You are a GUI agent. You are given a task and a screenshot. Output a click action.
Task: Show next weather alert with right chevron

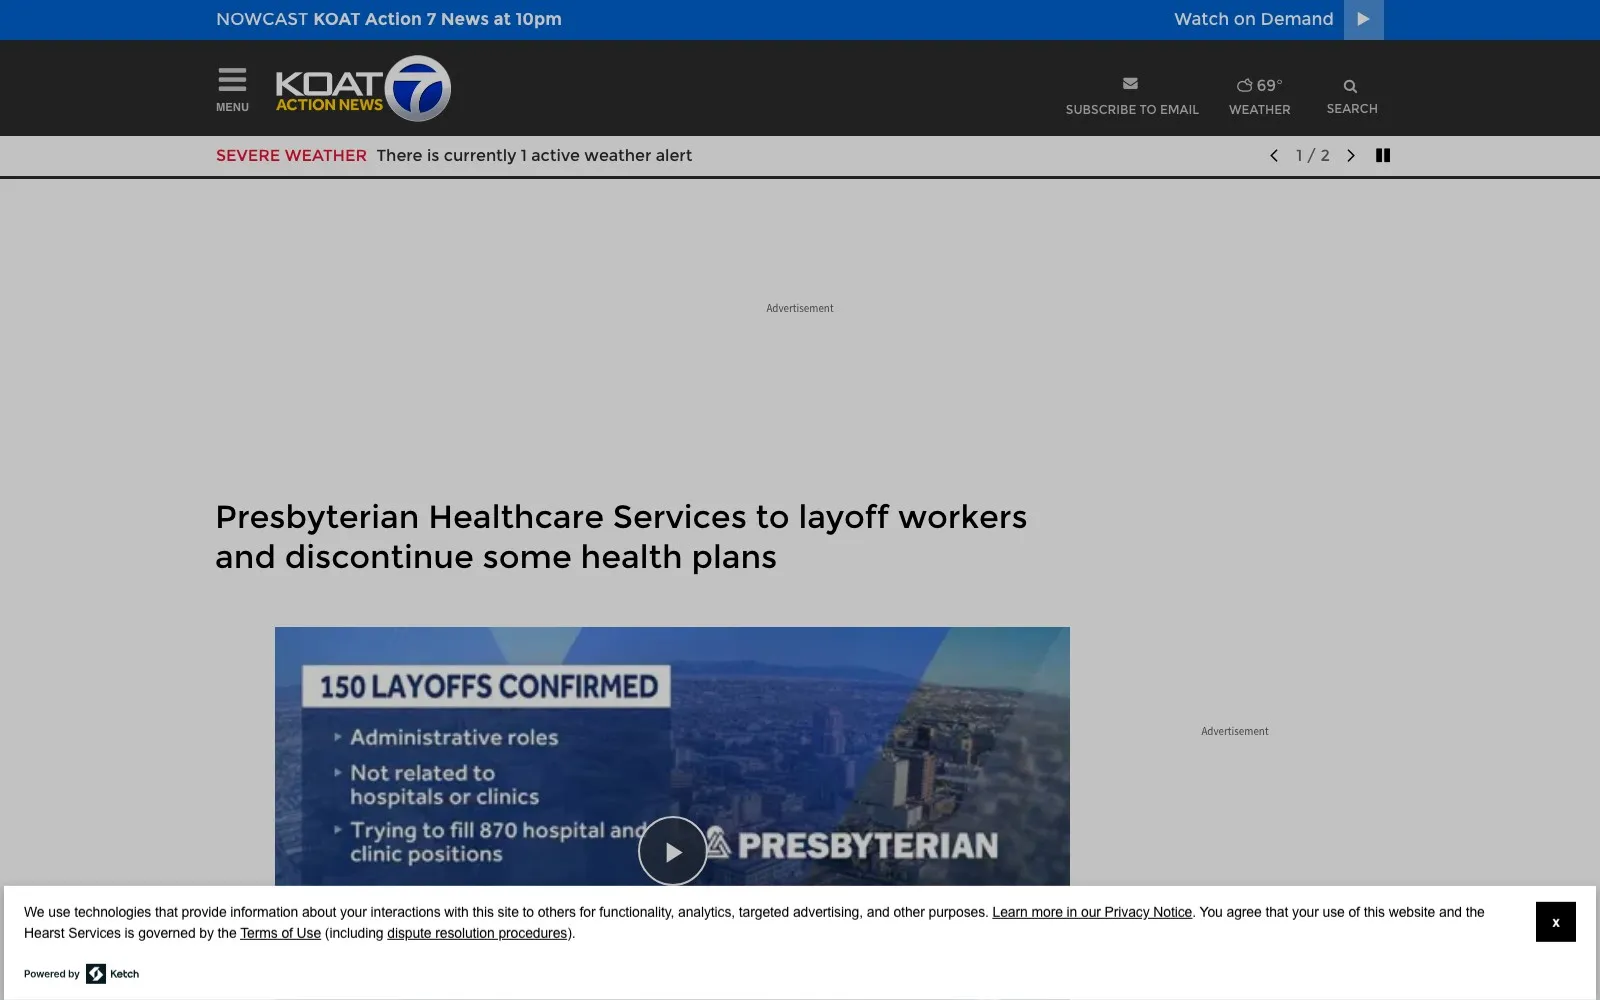tap(1351, 155)
